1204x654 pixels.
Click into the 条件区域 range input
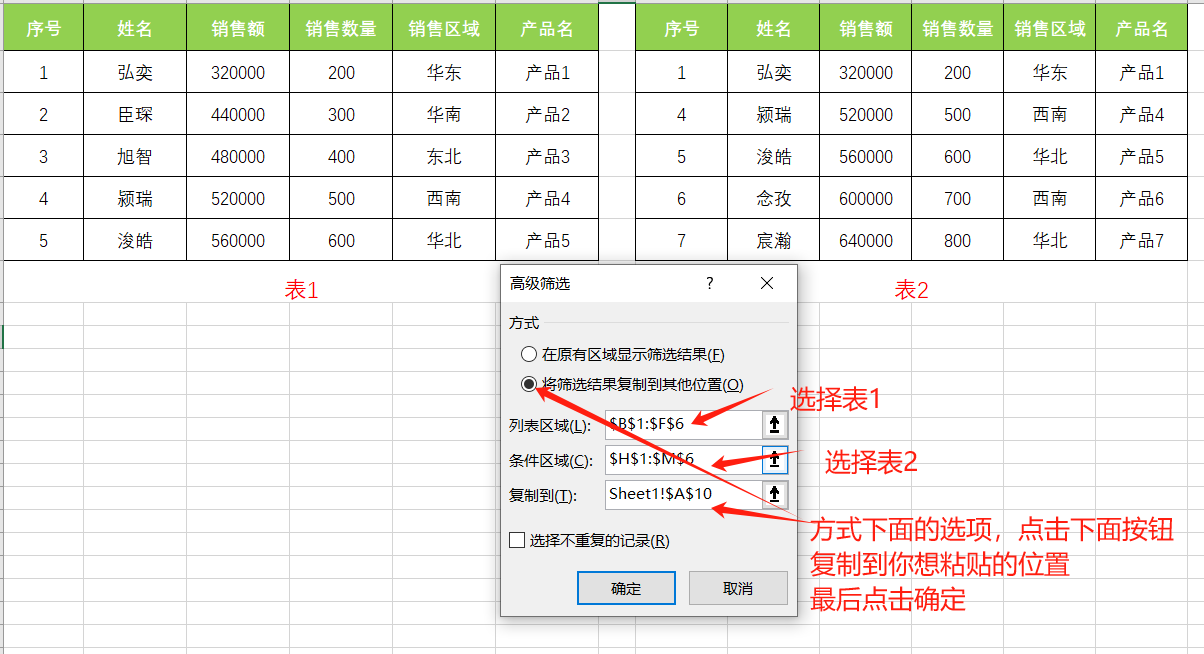pyautogui.click(x=683, y=460)
